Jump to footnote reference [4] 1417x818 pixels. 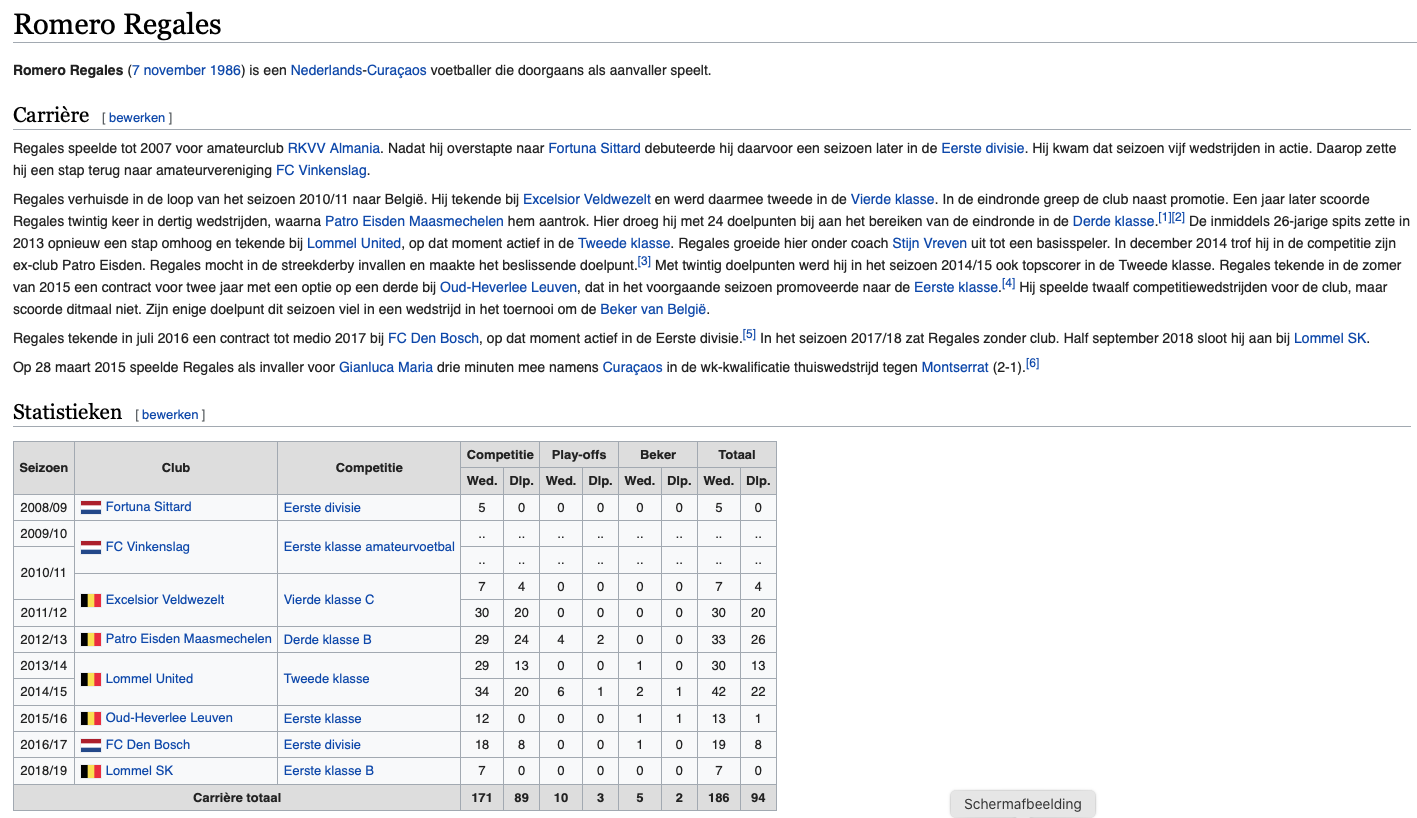[x=1009, y=283]
